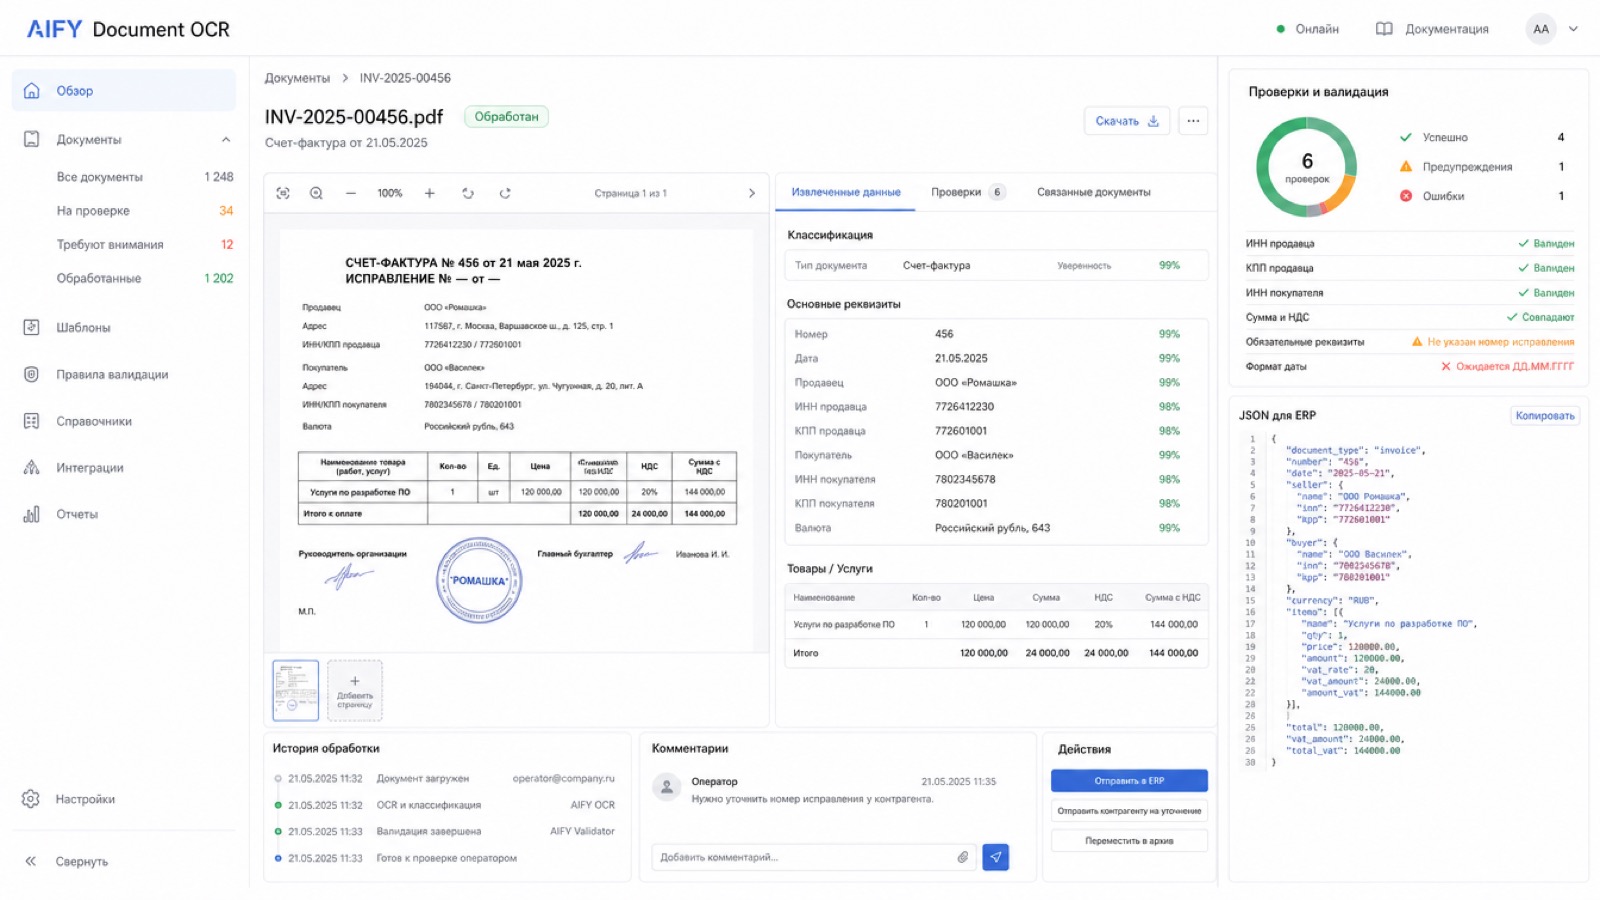The height and width of the screenshot is (900, 1600).
Task: Collapse the Документы sidebar section
Action: pos(226,140)
